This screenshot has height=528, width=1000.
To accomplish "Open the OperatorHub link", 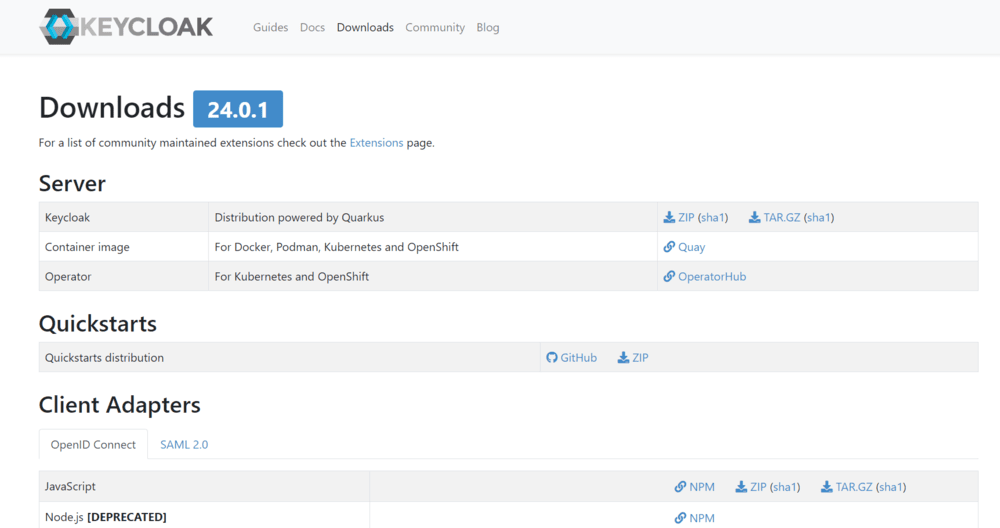I will tap(712, 277).
